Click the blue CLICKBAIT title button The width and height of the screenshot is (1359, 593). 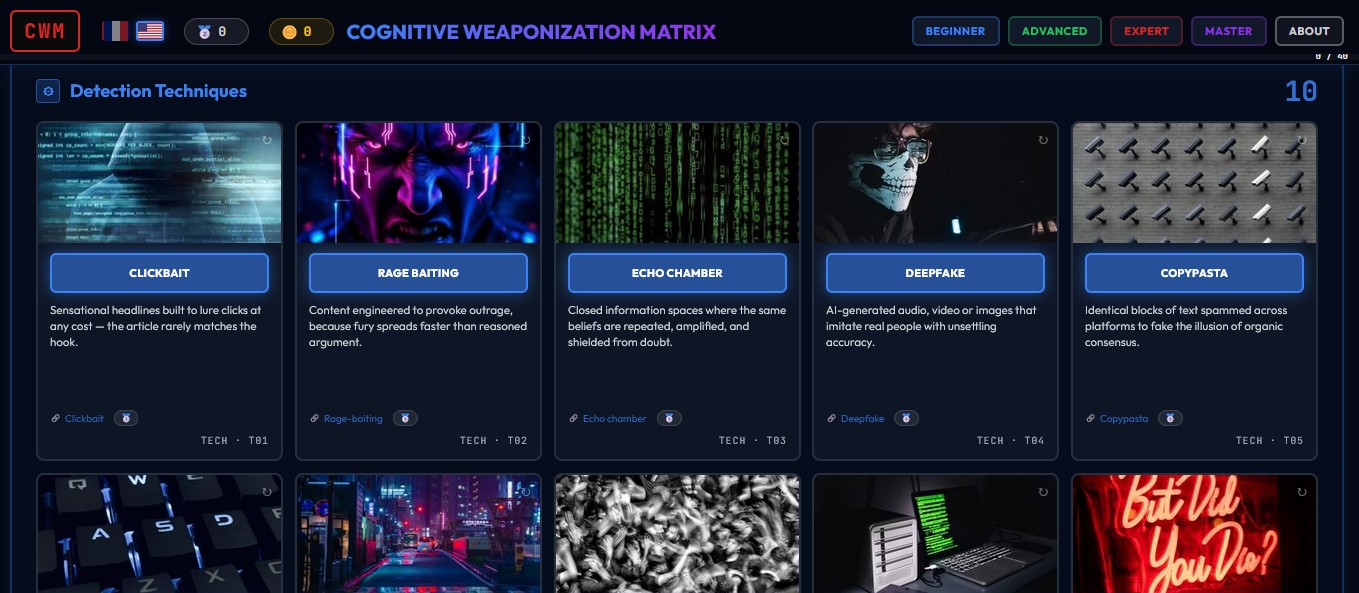click(x=159, y=273)
